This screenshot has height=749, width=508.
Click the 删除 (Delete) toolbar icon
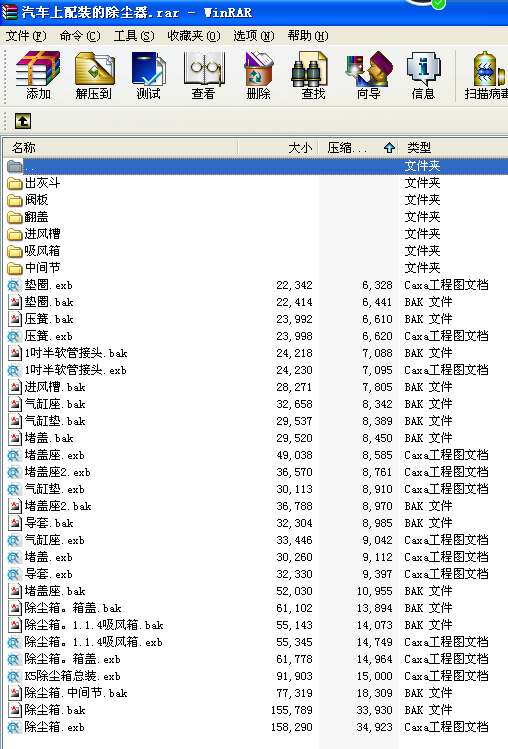[259, 69]
